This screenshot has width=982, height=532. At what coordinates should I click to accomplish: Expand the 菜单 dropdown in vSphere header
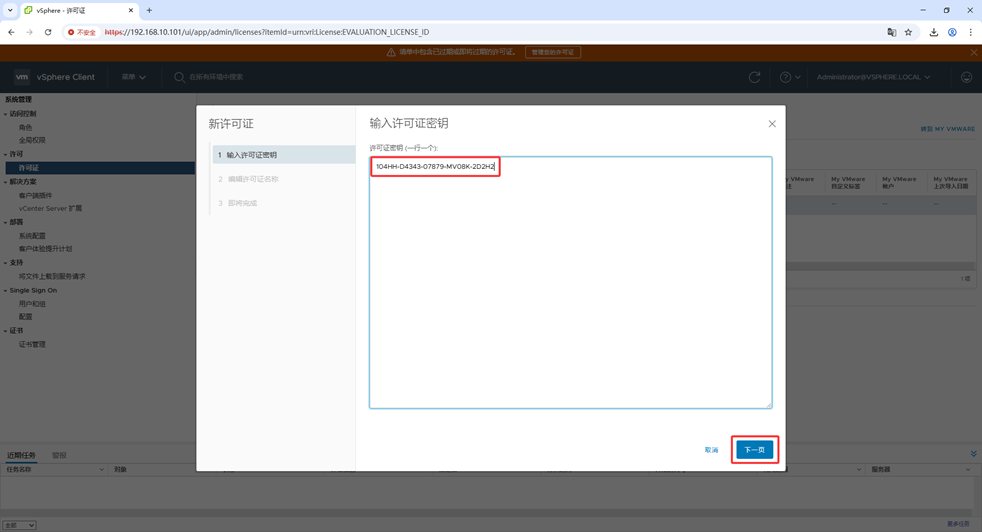pyautogui.click(x=133, y=77)
